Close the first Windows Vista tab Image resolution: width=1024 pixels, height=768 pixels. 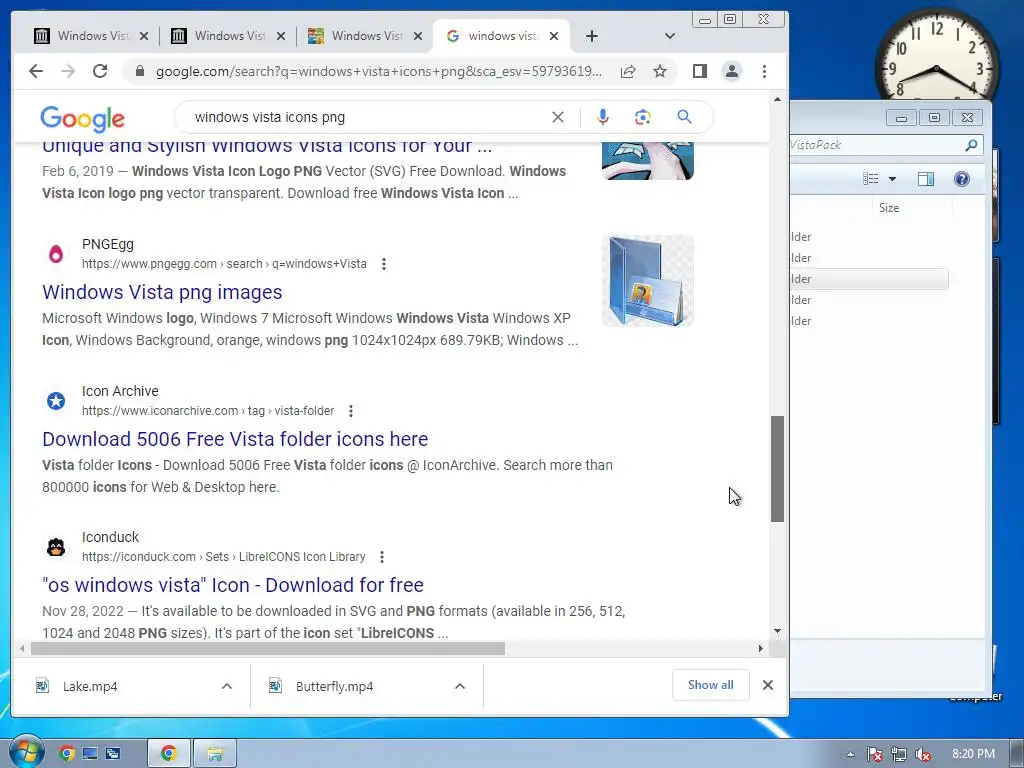tap(144, 36)
